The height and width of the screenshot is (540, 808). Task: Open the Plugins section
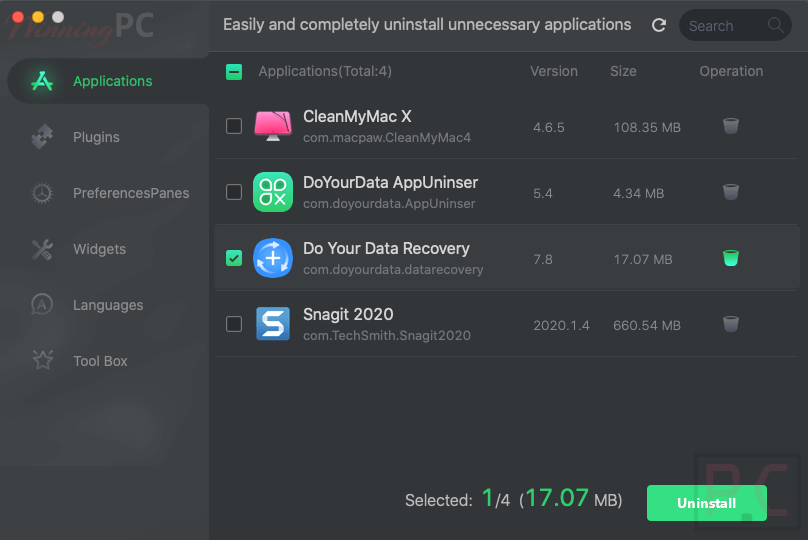tap(96, 137)
